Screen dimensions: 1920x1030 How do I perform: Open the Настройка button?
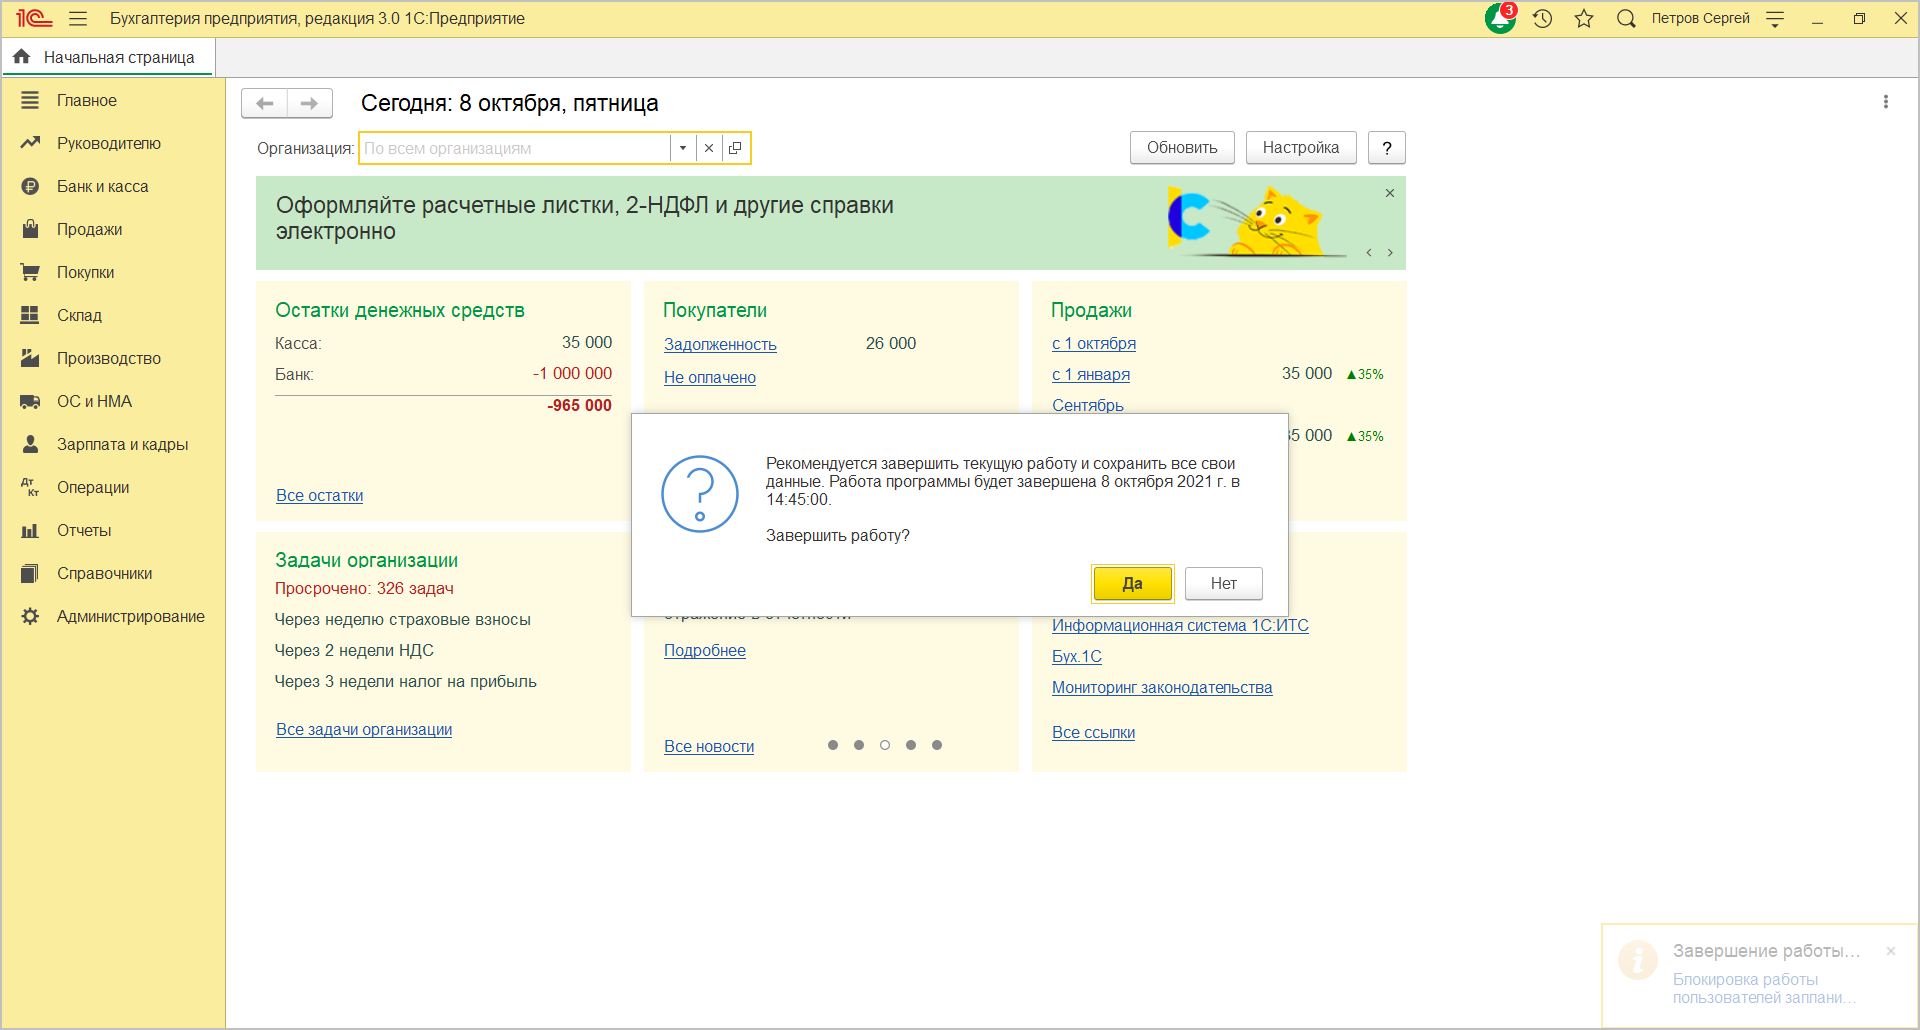[x=1301, y=148]
